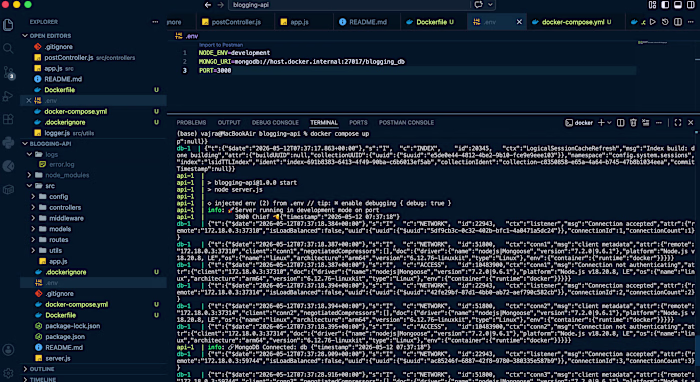Screen dimensions: 700x382
Task: Click the Customize Layout icon
Action: [652, 5]
